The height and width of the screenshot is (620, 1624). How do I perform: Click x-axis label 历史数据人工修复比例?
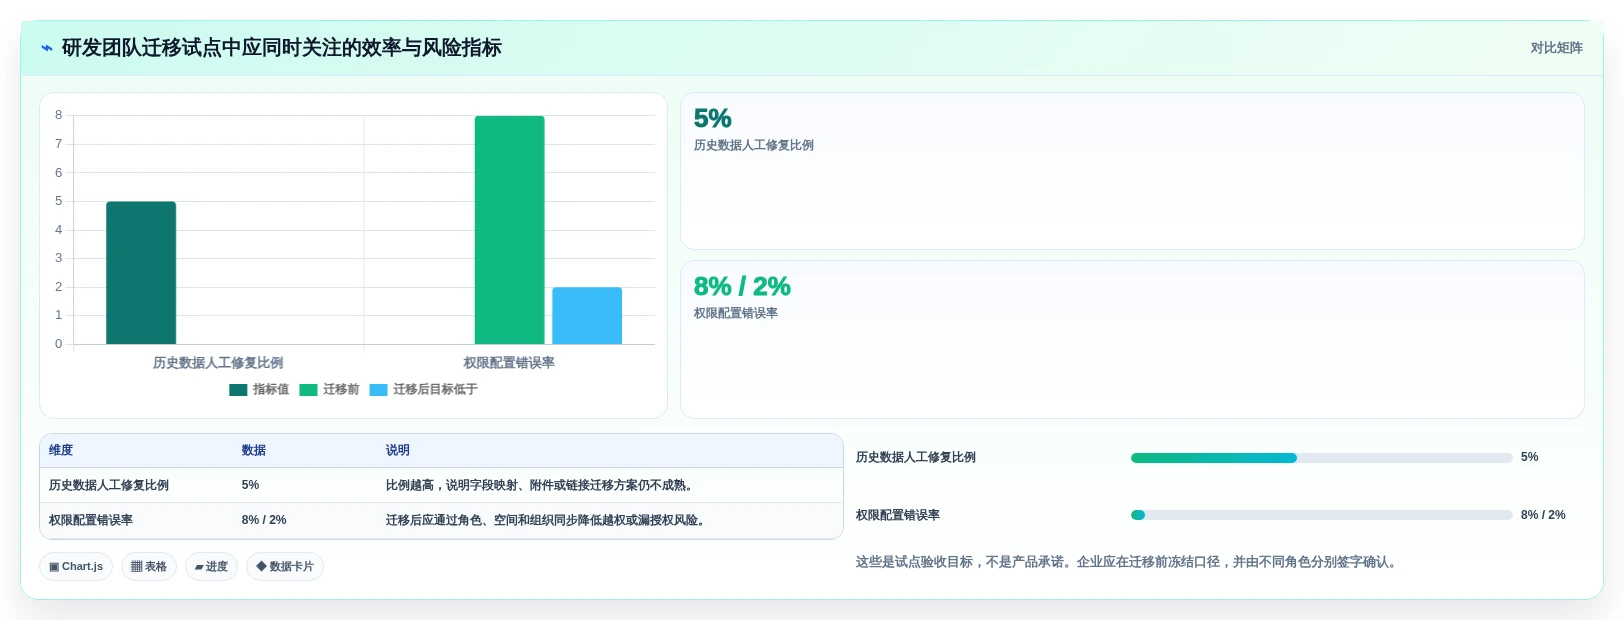218,363
